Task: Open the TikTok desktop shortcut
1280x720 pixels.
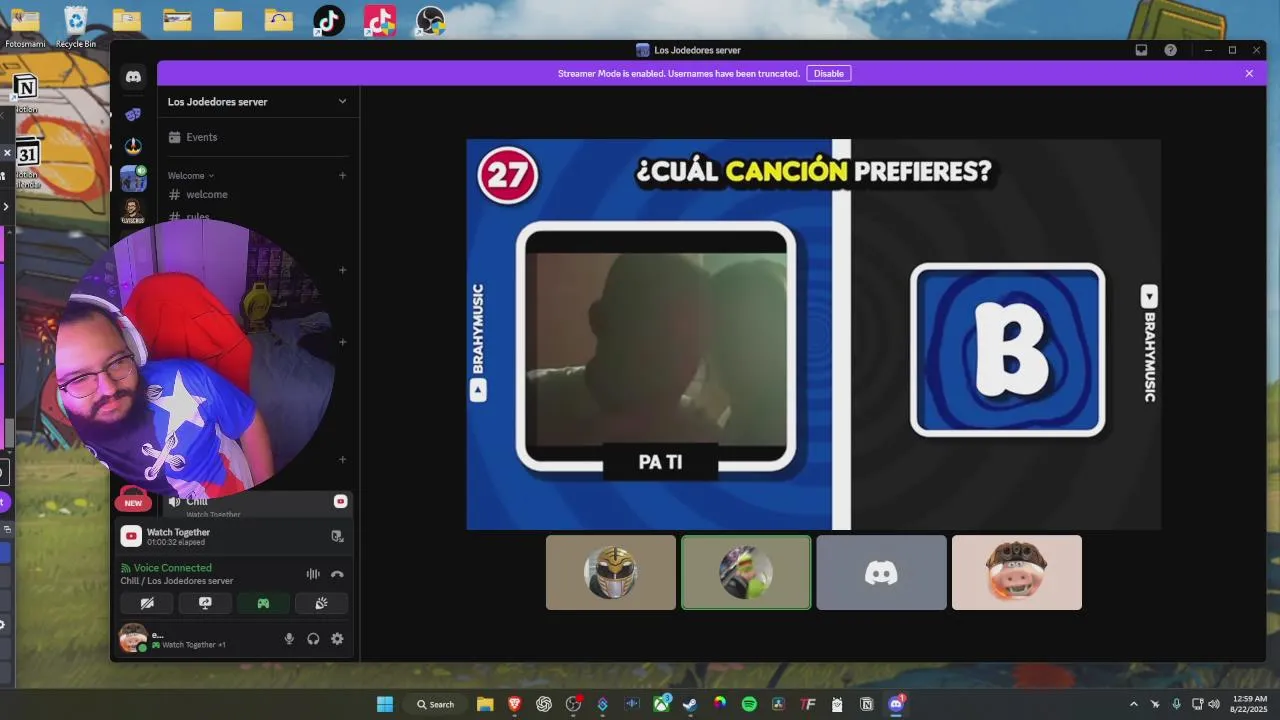Action: pyautogui.click(x=329, y=20)
